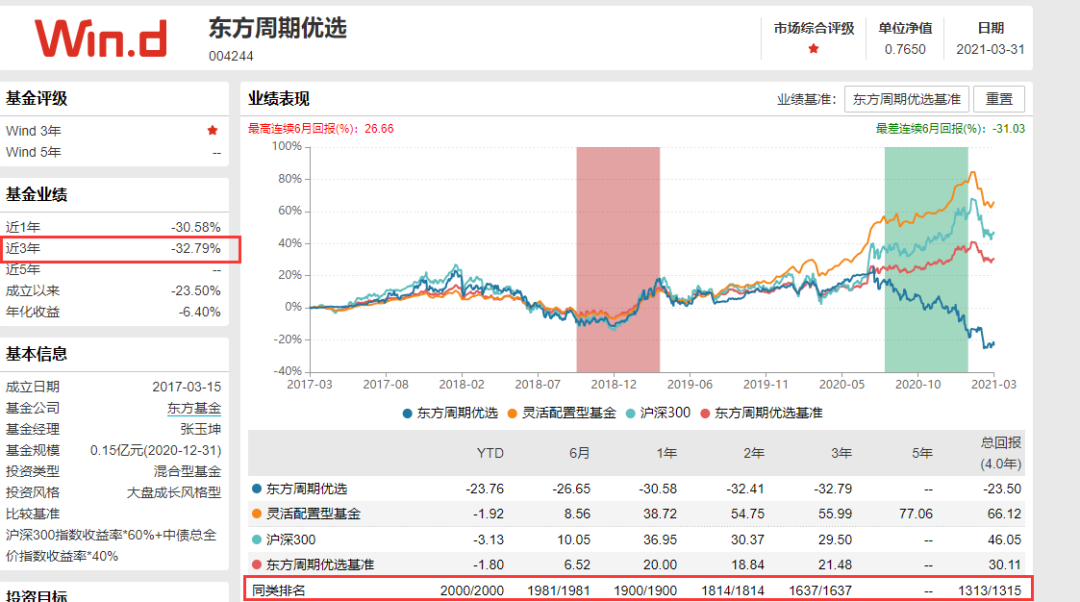Click the investment style 大盘成长风格型

pyautogui.click(x=174, y=493)
